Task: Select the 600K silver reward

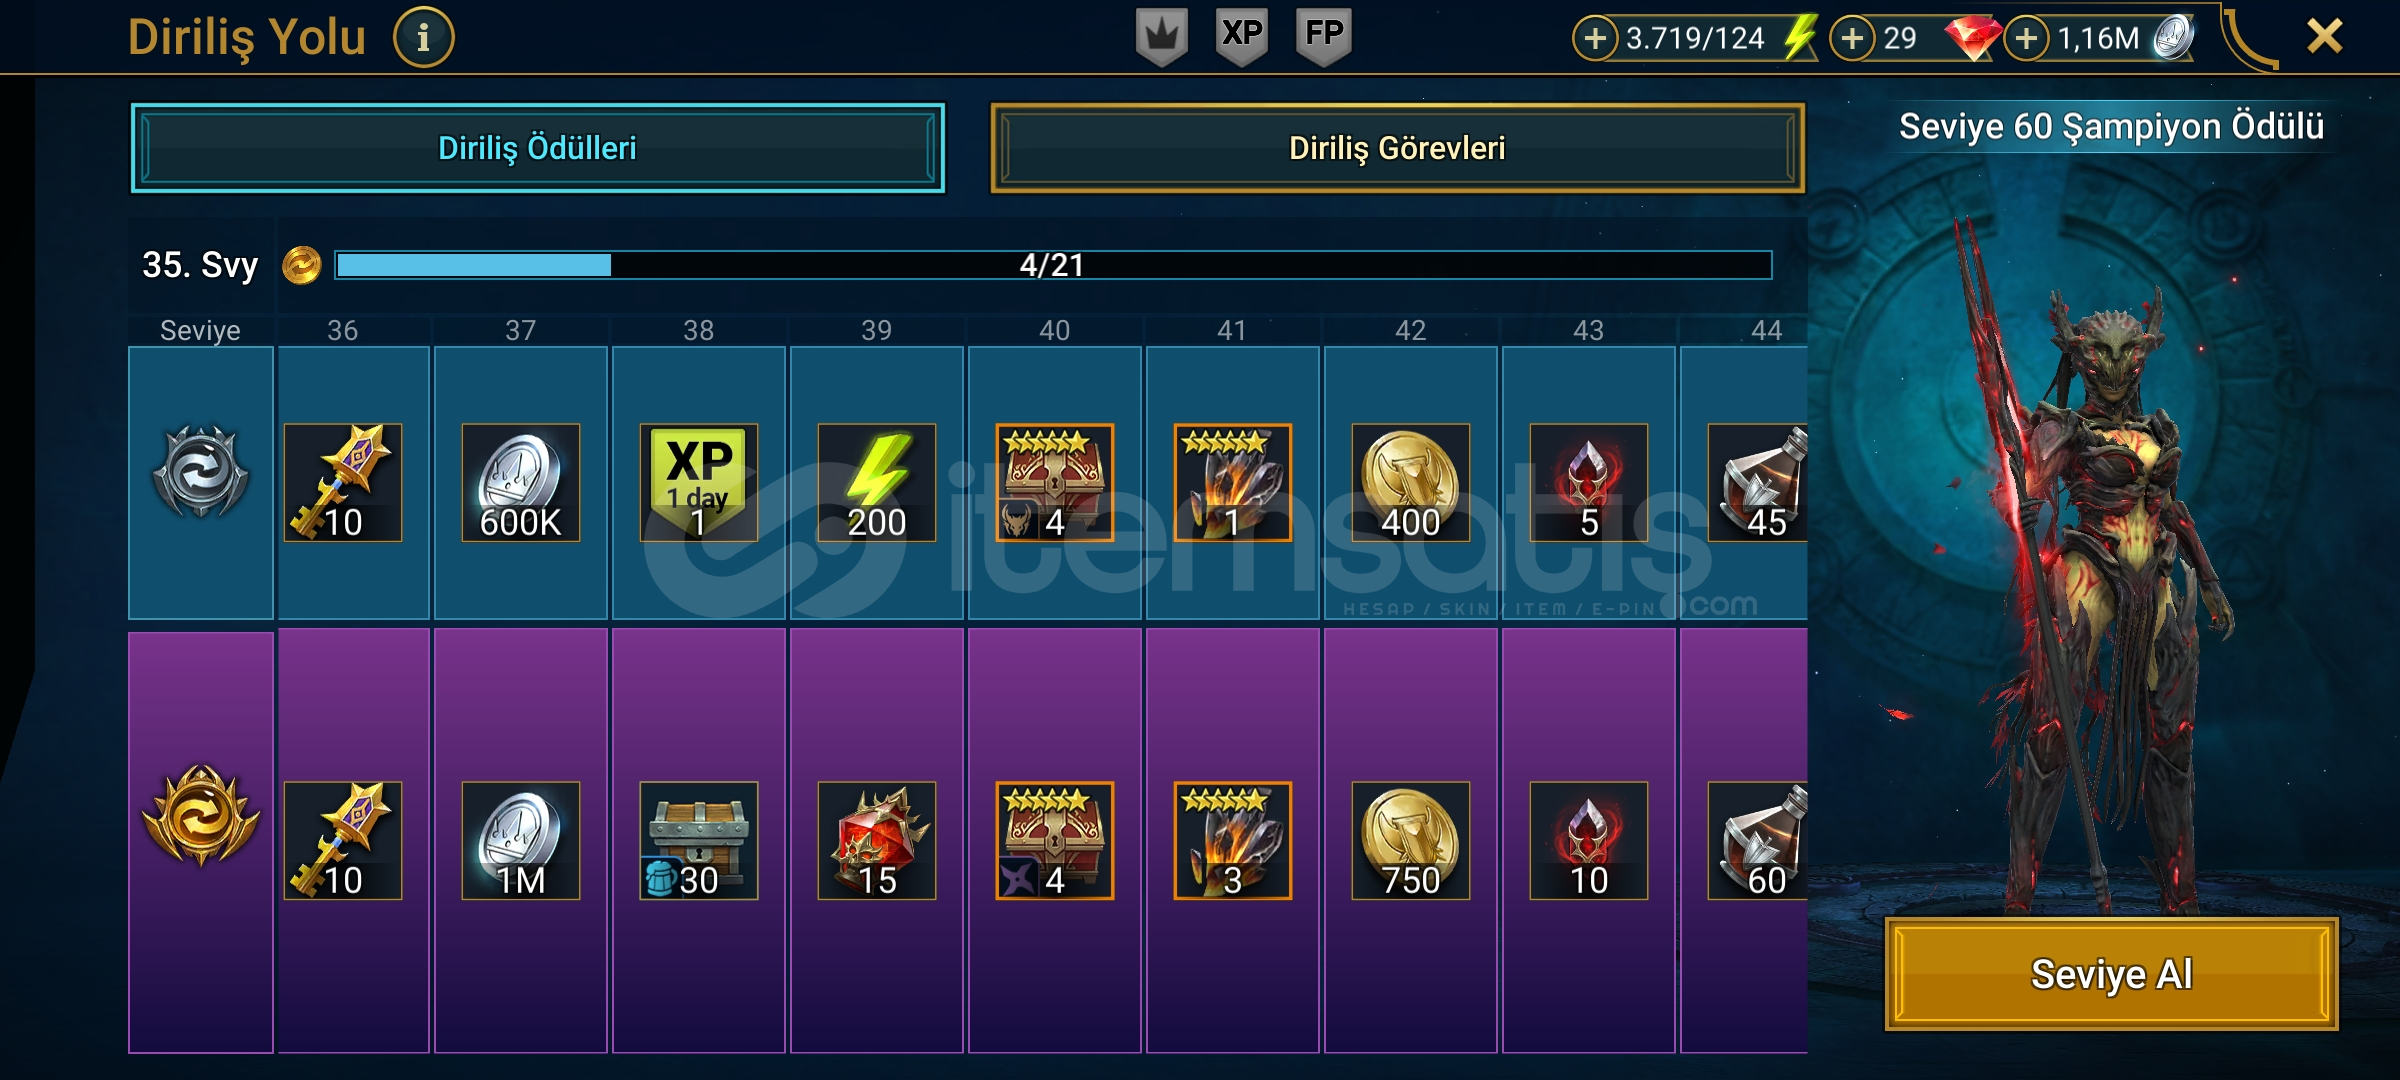Action: coord(521,483)
